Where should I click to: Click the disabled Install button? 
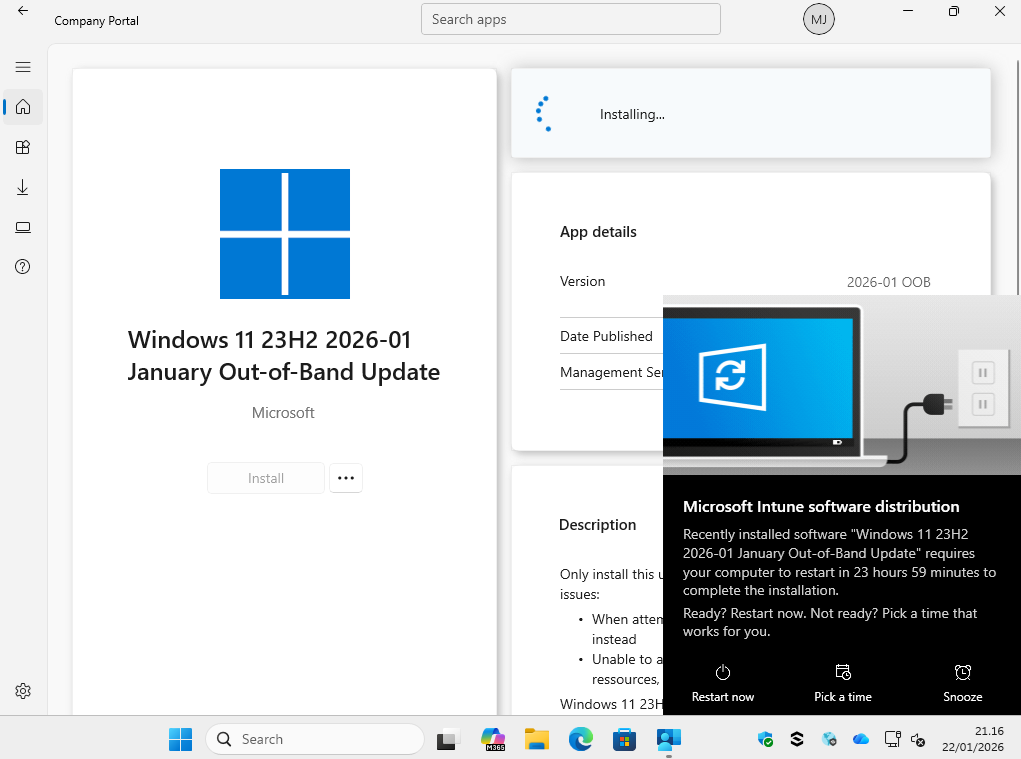tap(266, 478)
